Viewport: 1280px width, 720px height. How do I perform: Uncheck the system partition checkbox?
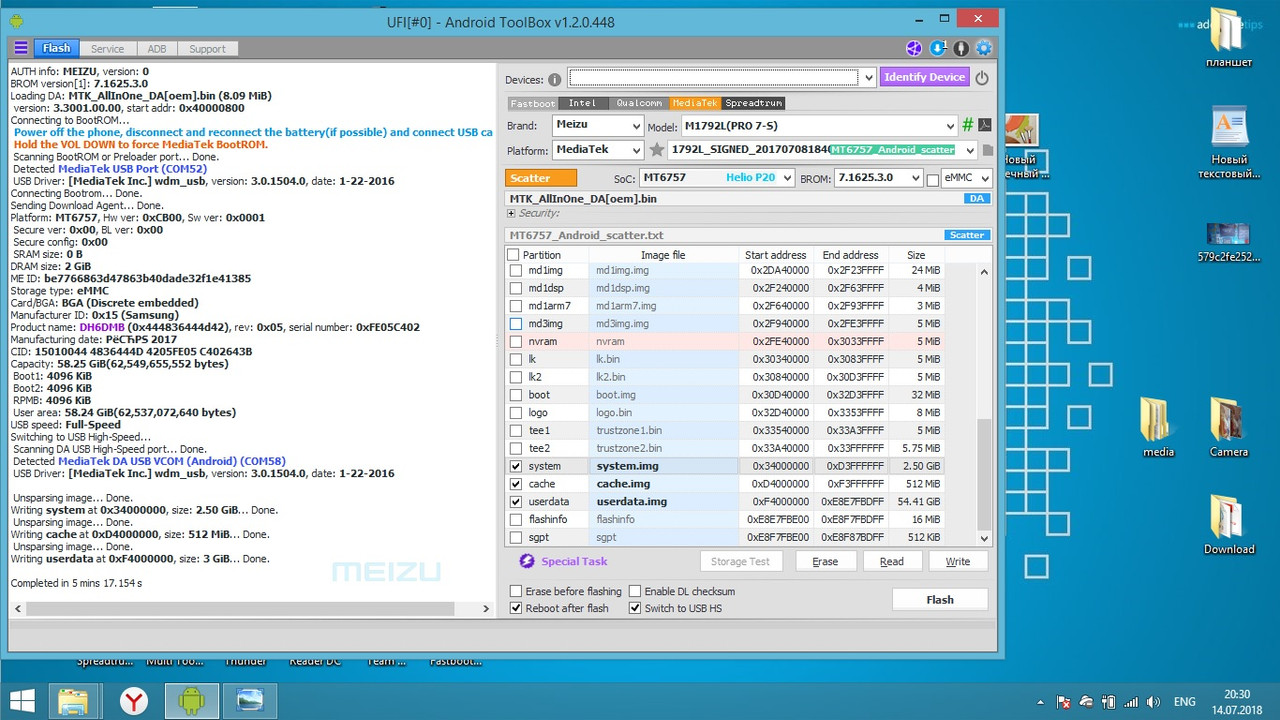pos(516,466)
